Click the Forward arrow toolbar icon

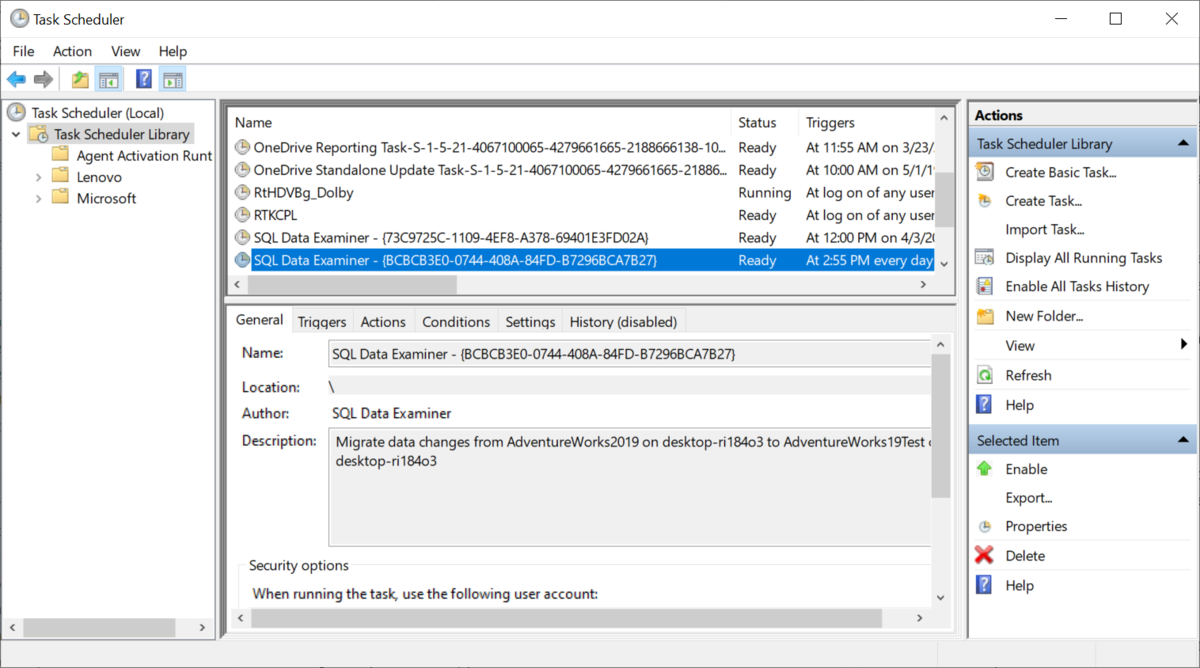point(43,79)
